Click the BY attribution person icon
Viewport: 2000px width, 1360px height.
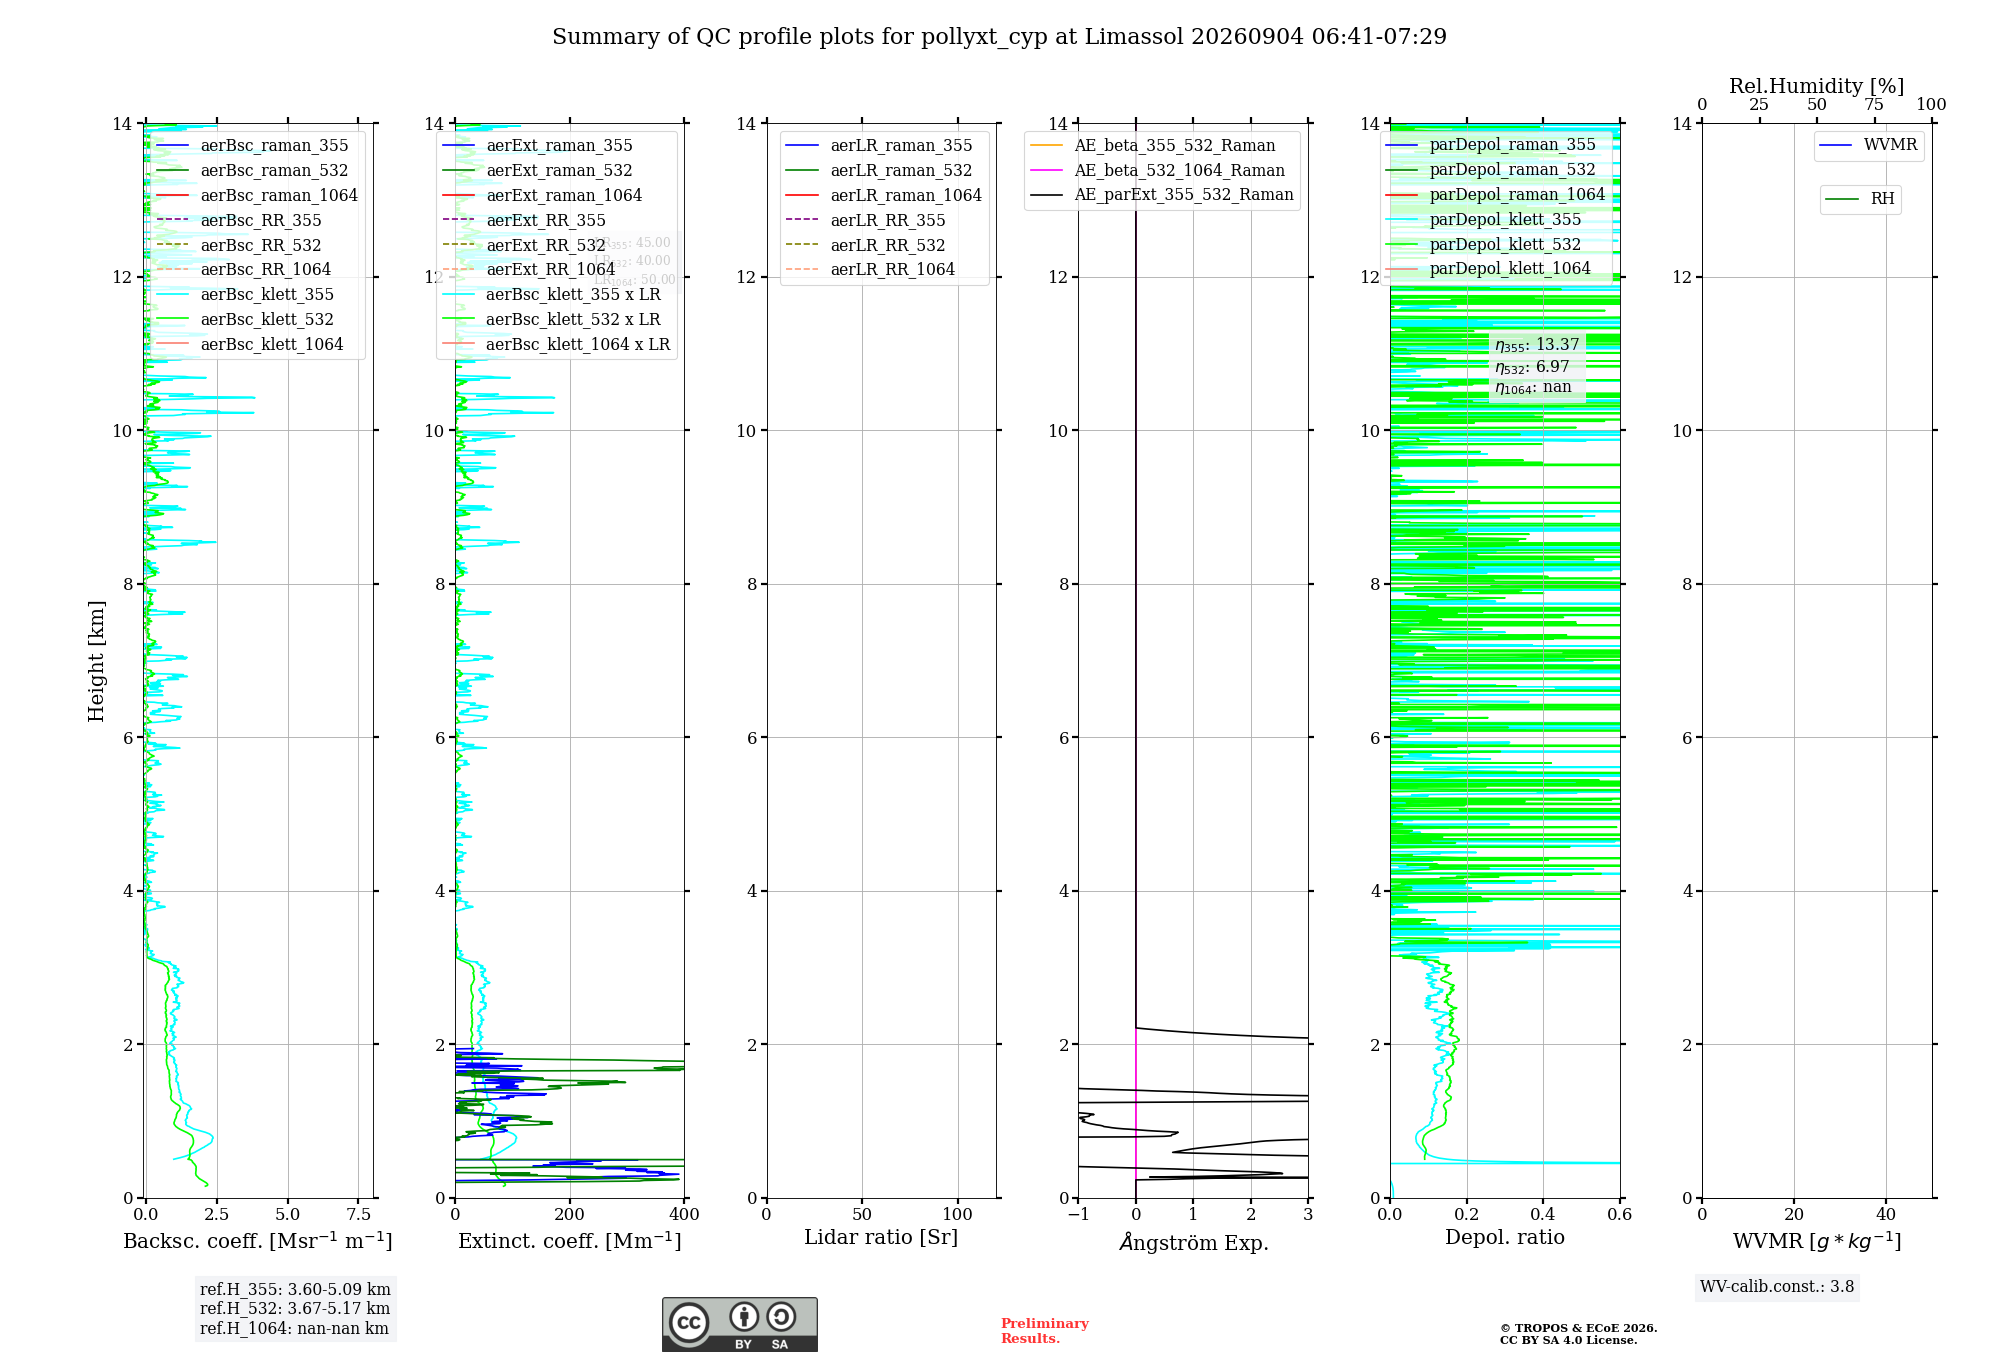click(x=744, y=1317)
